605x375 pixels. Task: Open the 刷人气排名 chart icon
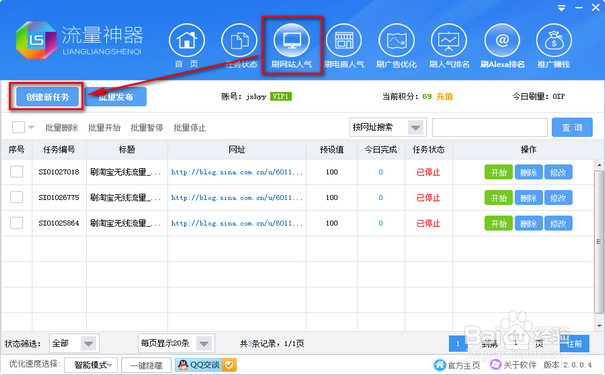click(x=449, y=40)
